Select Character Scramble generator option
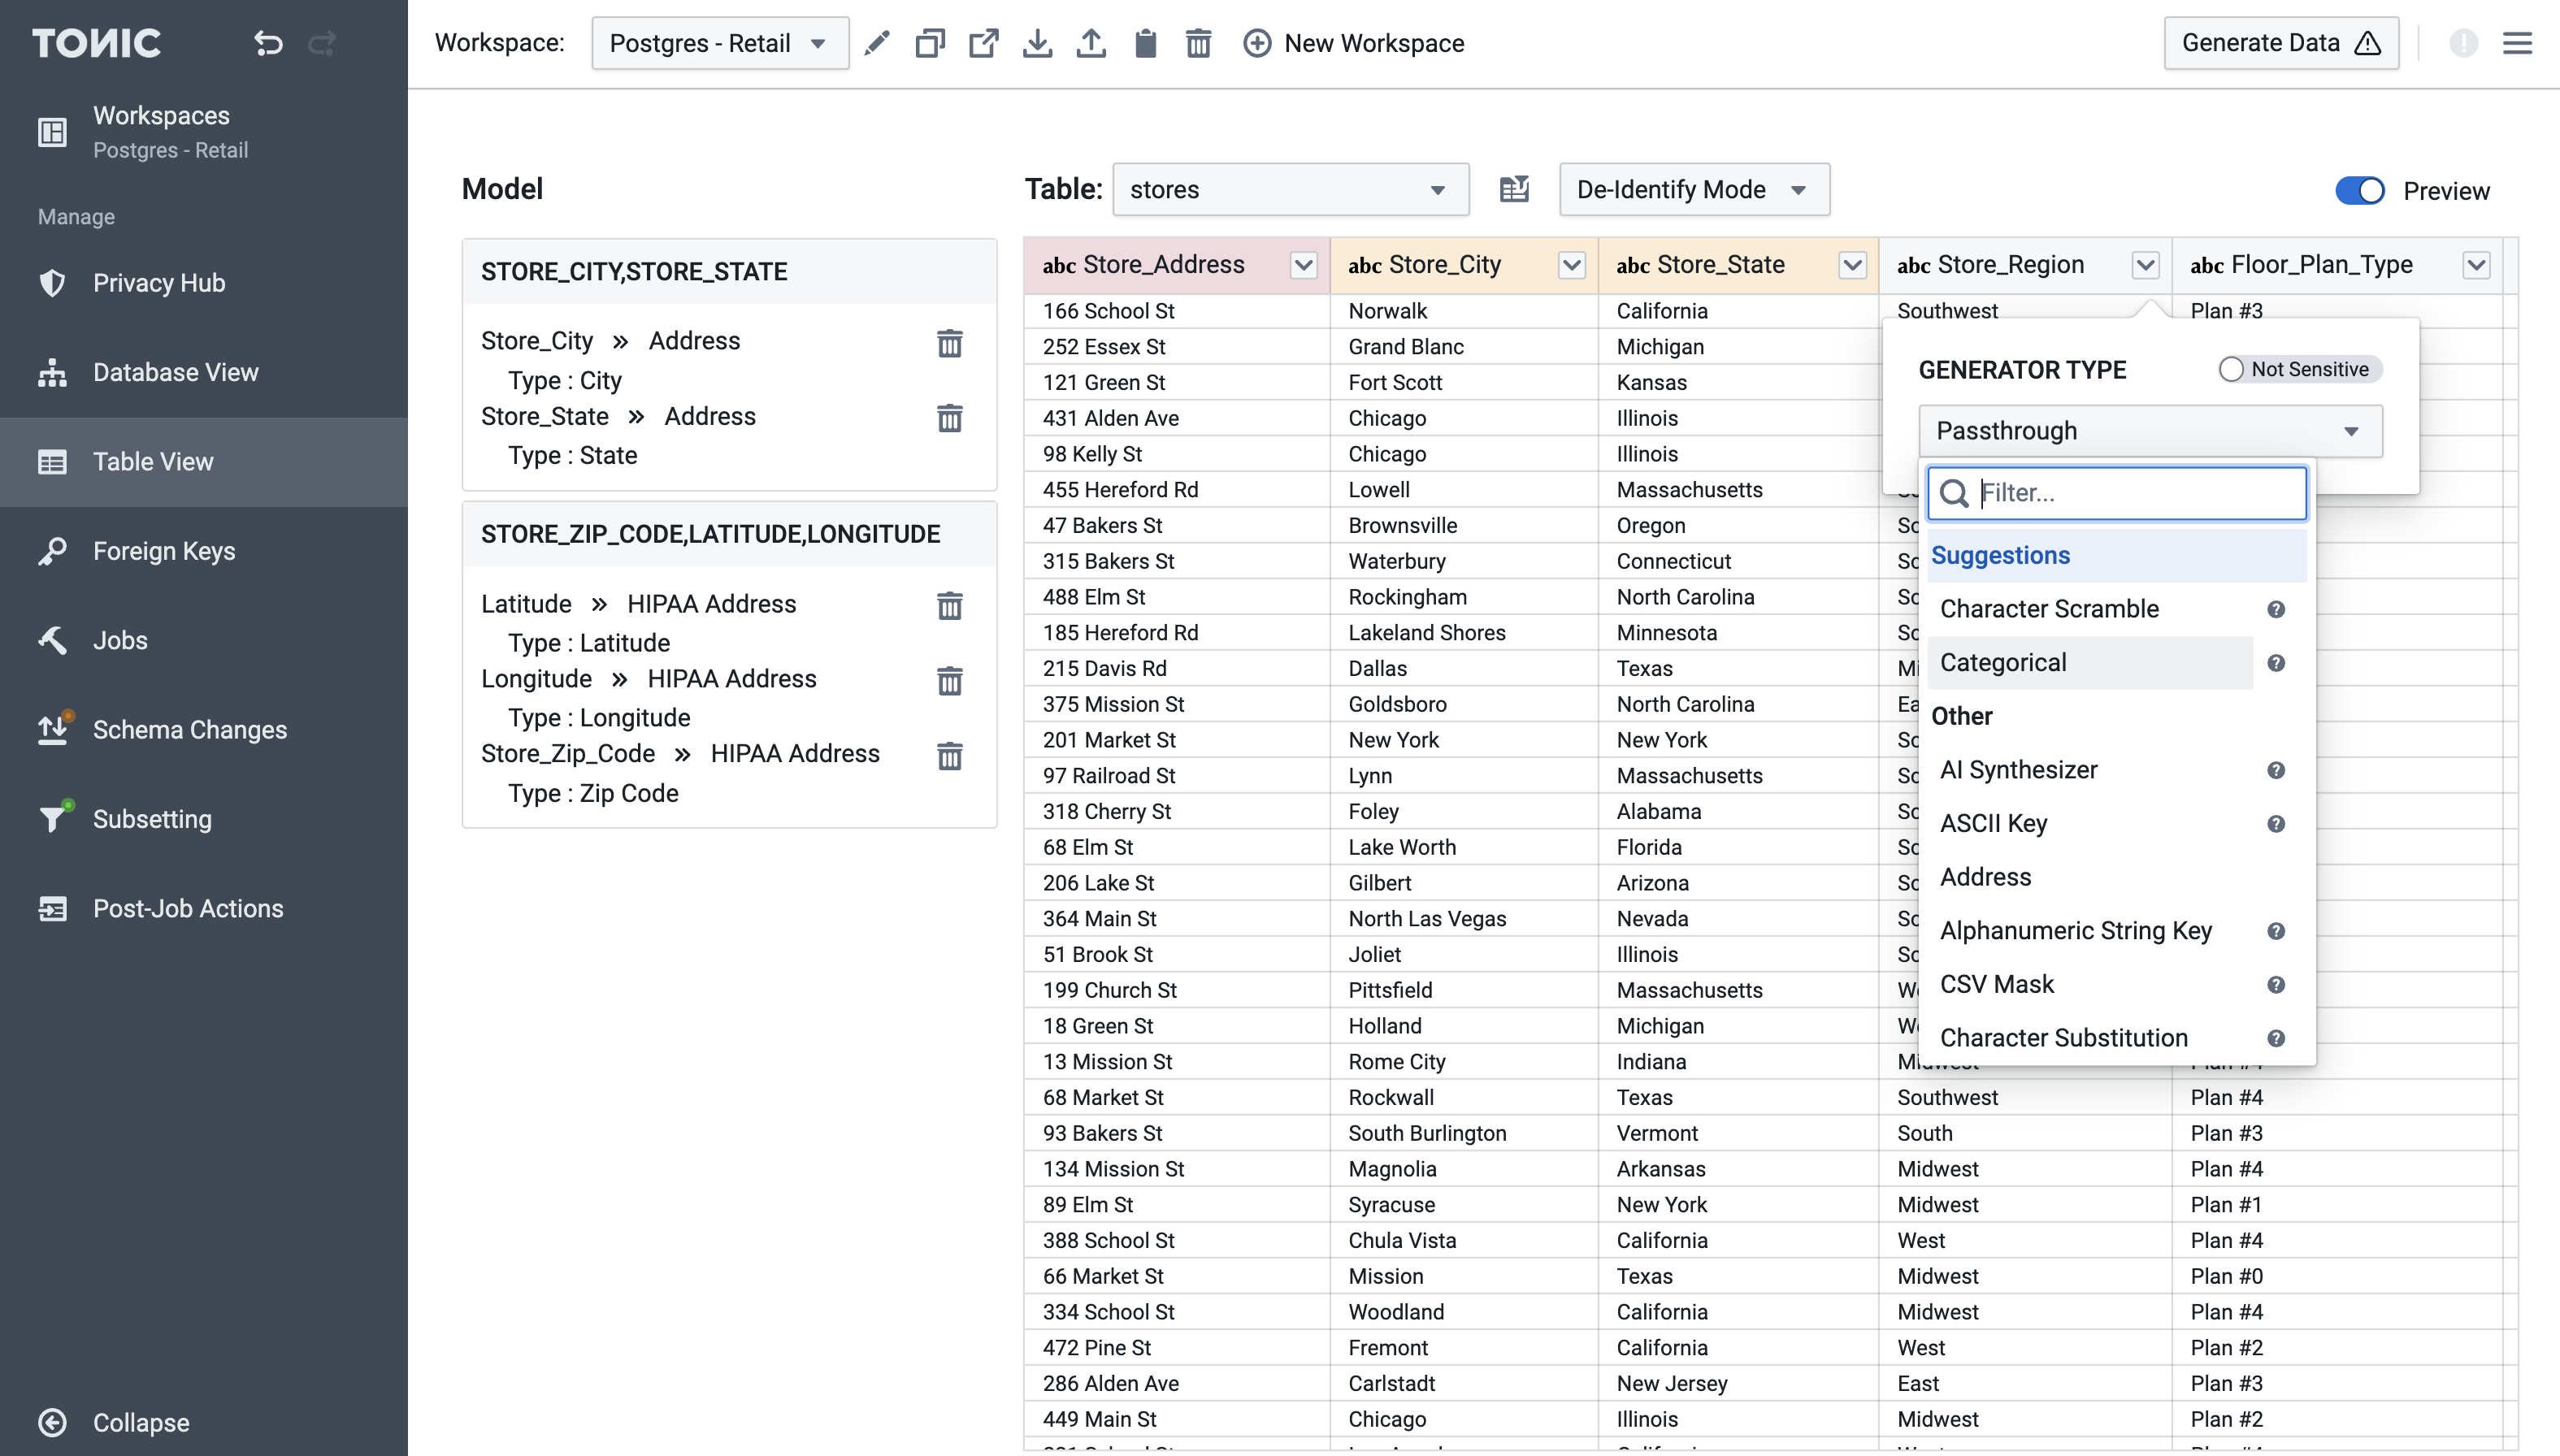This screenshot has height=1456, width=2560. click(2090, 609)
